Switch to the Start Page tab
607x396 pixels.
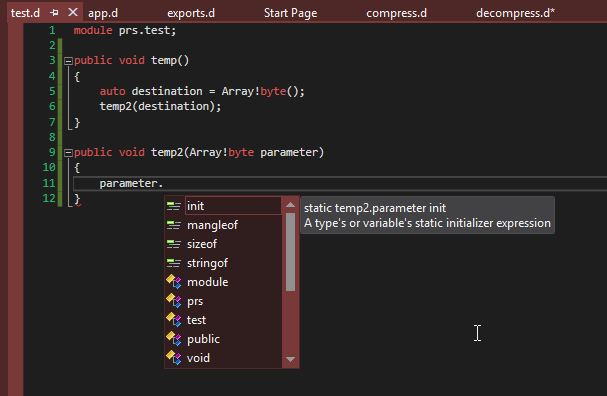[290, 13]
